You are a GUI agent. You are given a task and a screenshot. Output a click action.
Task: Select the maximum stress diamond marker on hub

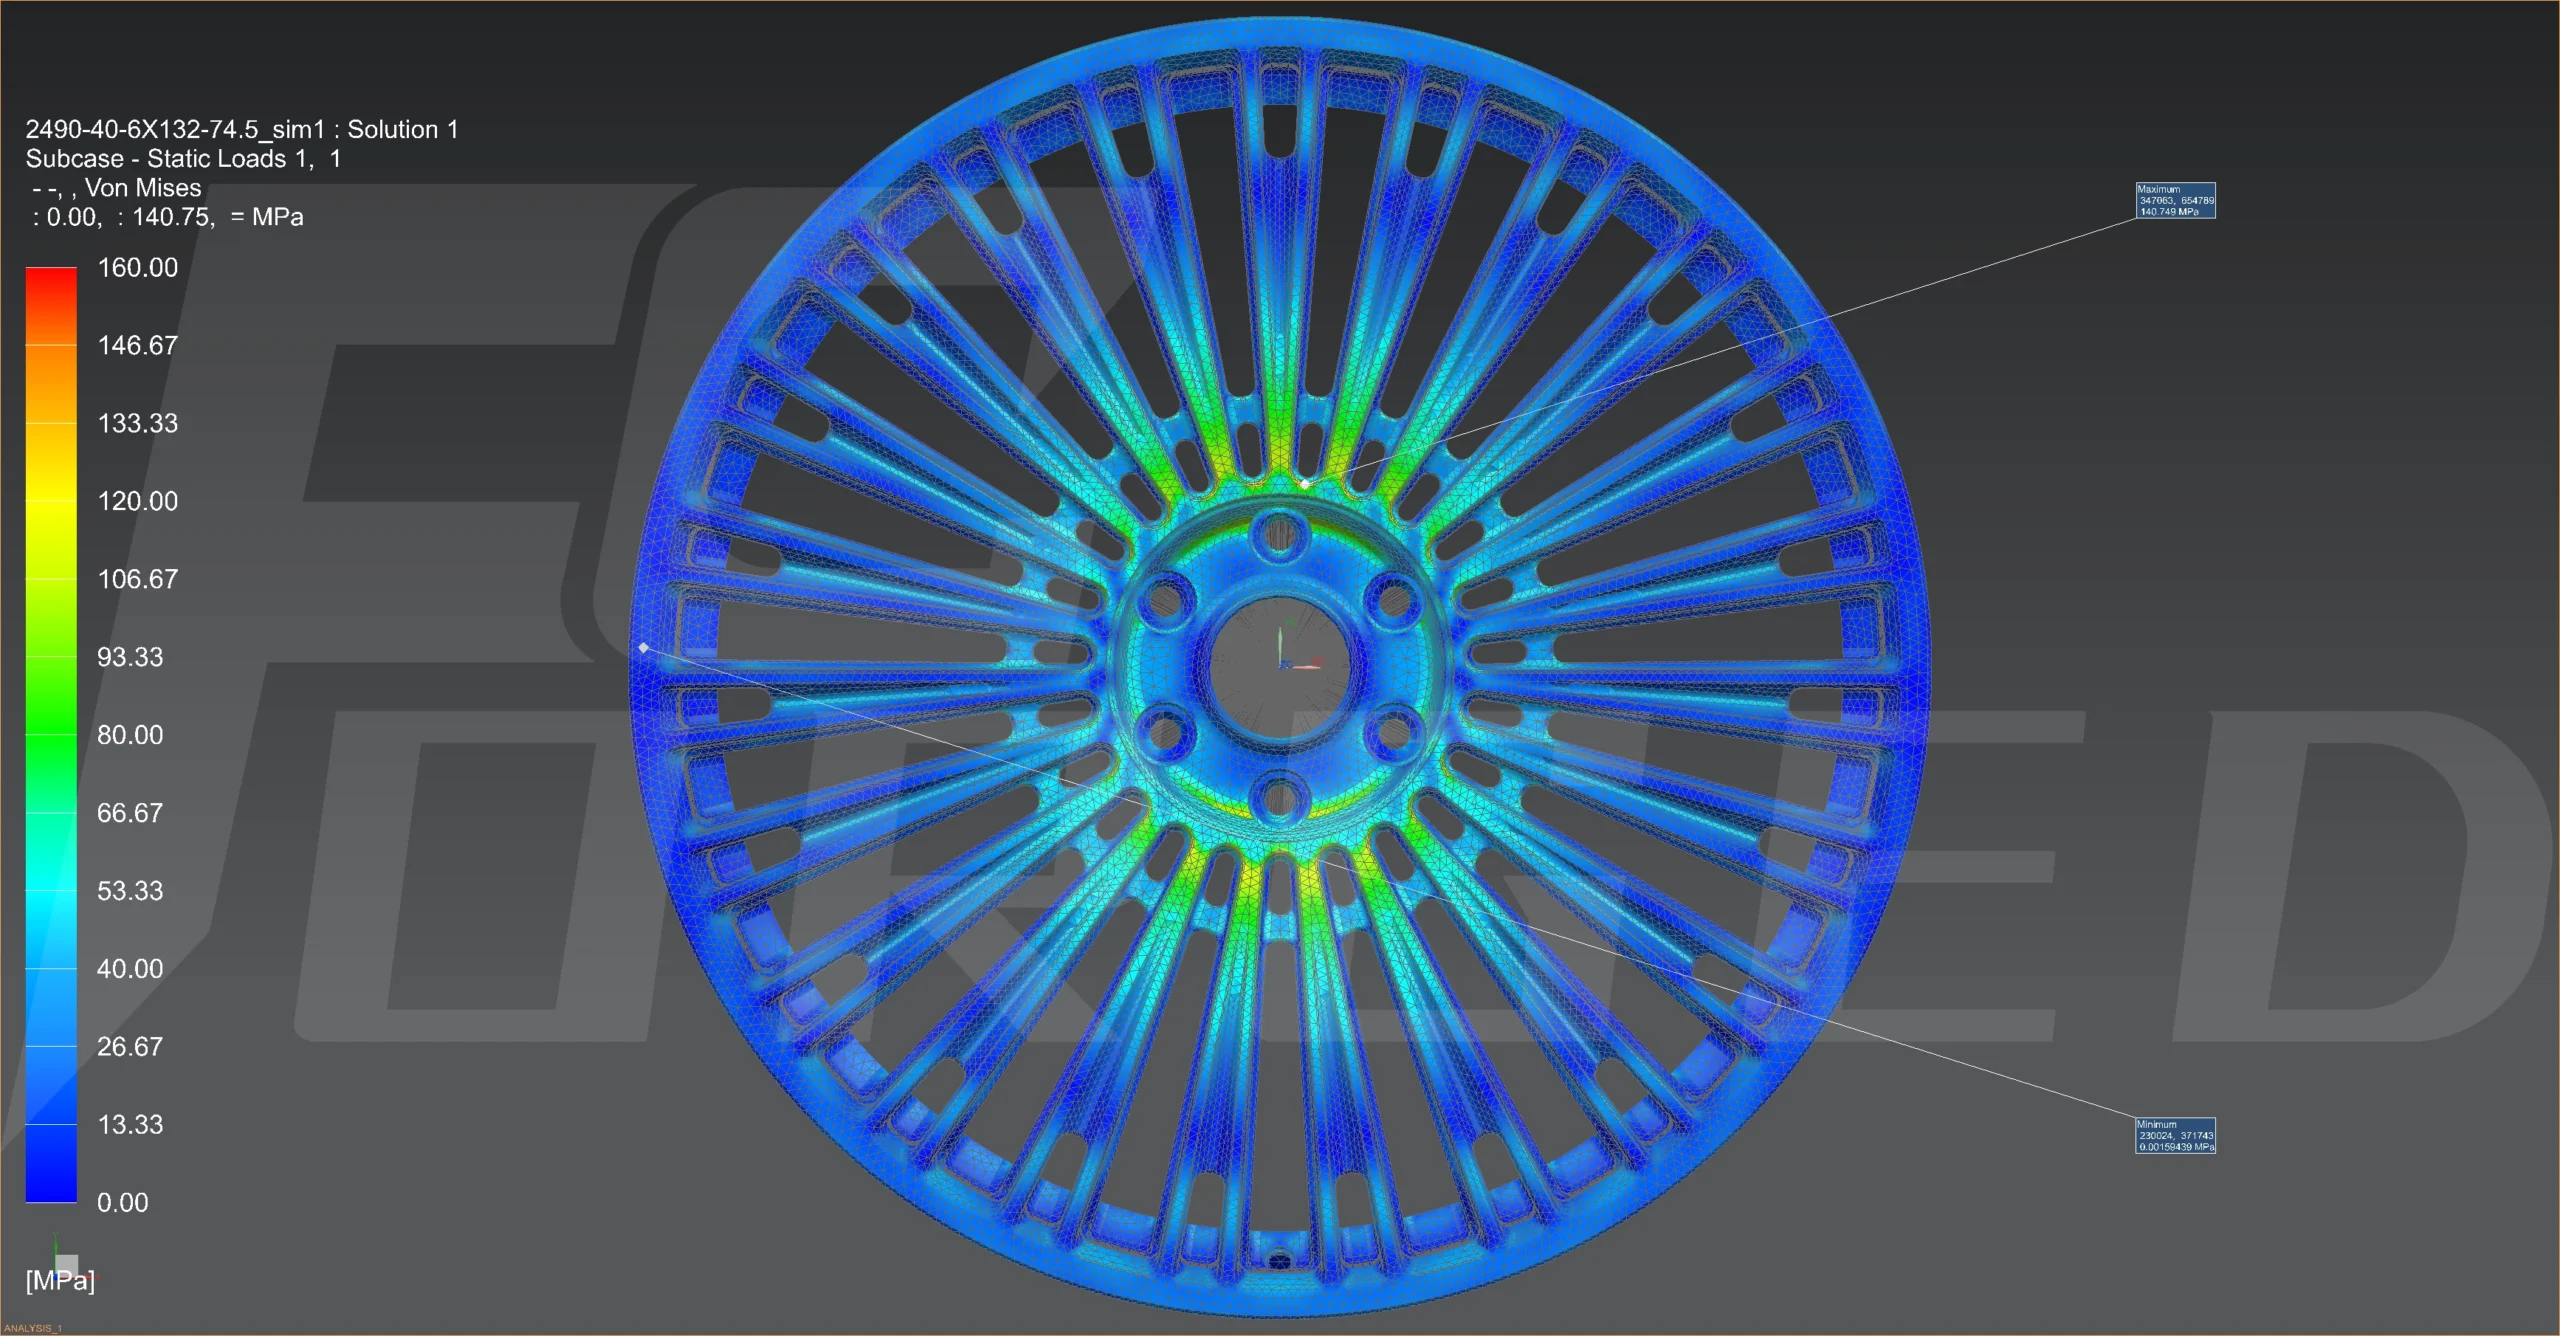tap(1305, 484)
